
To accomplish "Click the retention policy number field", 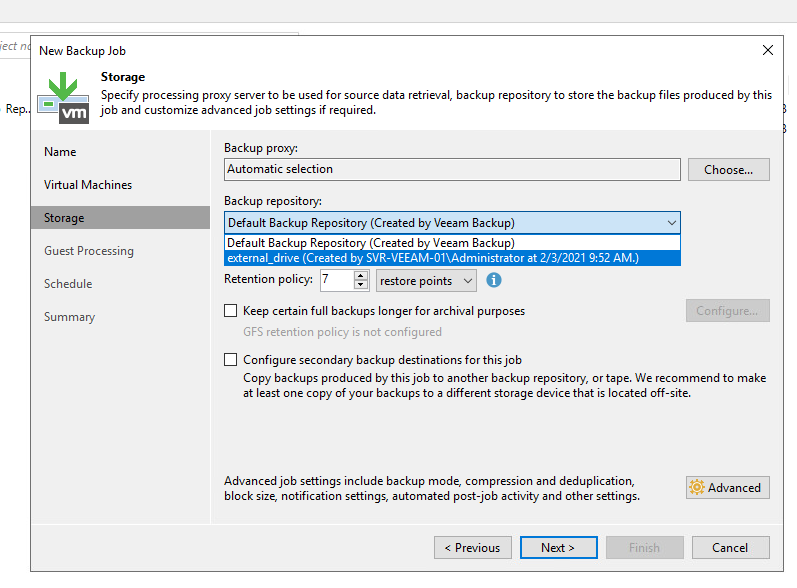I will coord(336,281).
